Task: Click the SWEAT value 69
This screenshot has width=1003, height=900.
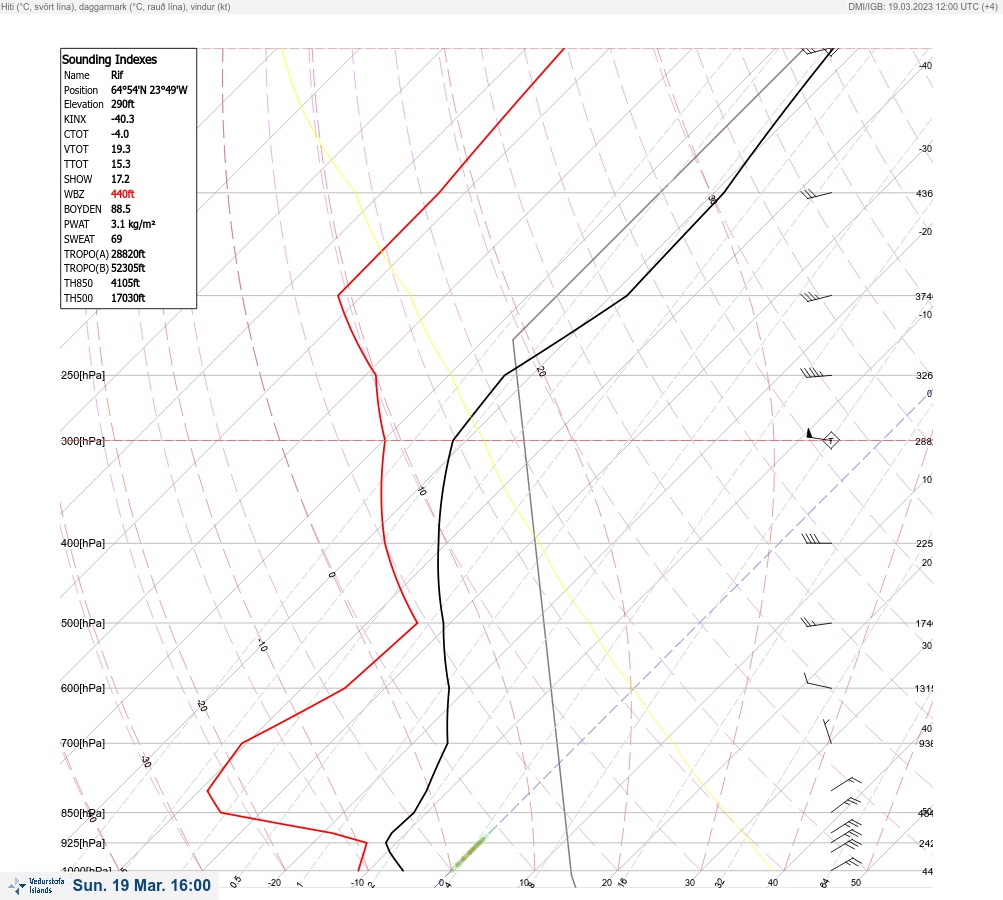Action: click(116, 239)
